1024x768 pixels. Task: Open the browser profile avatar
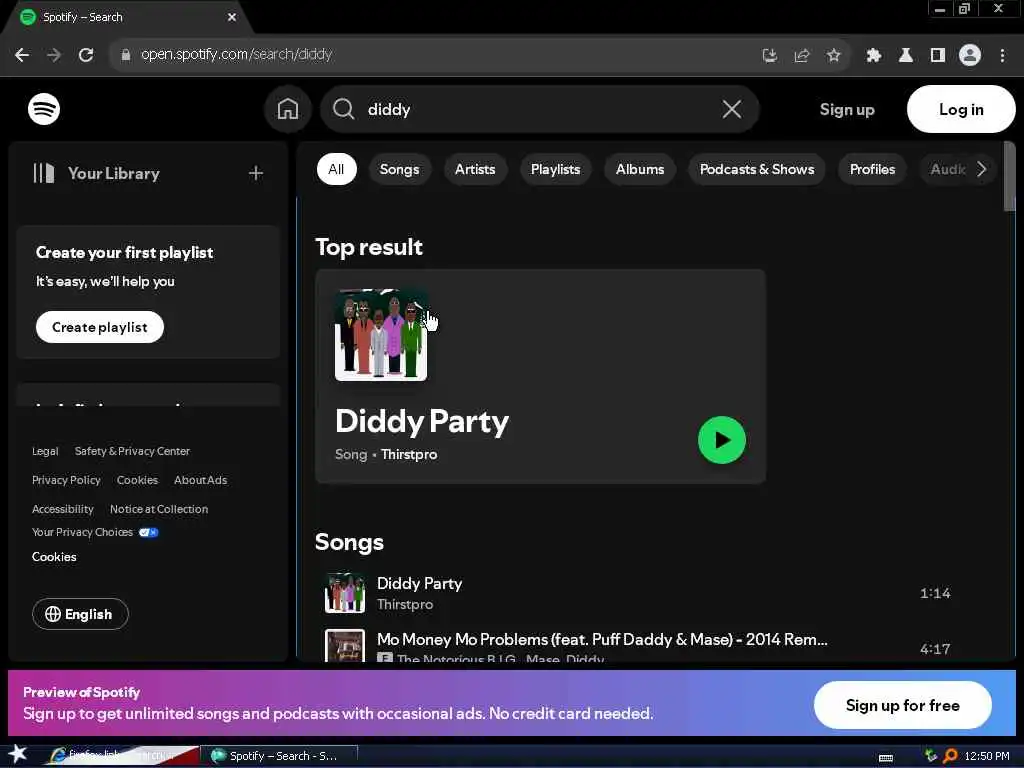coord(970,56)
